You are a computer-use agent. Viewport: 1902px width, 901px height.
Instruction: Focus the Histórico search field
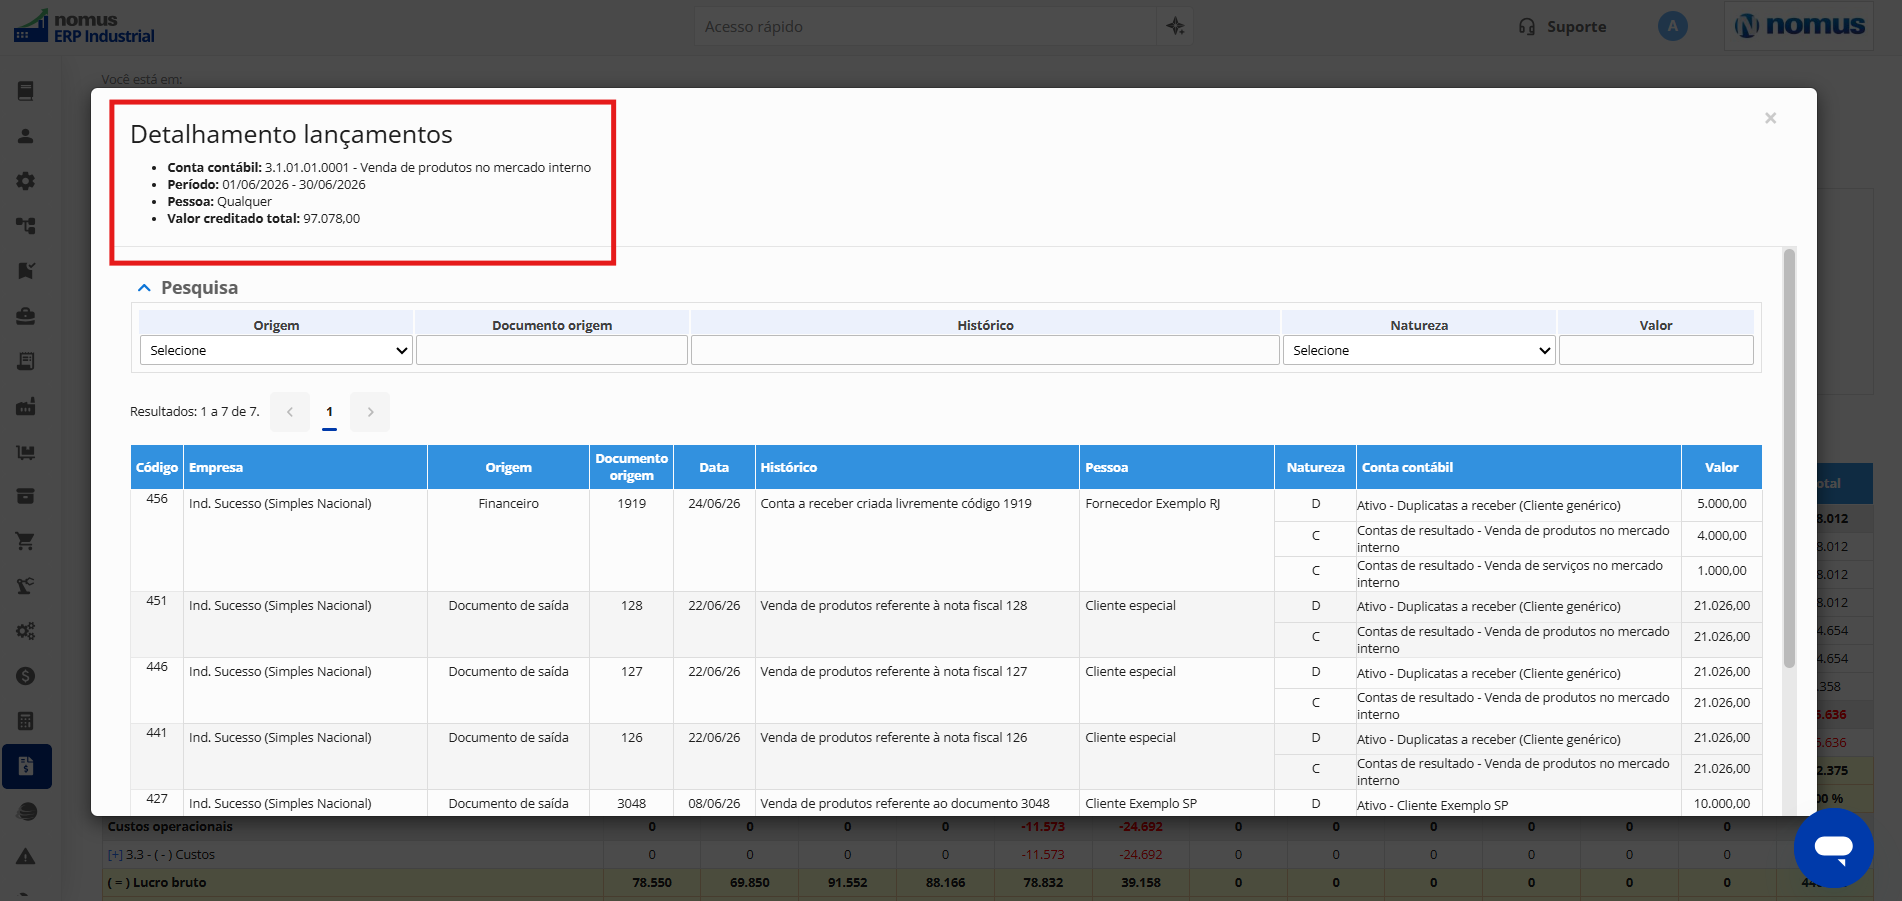(x=985, y=350)
